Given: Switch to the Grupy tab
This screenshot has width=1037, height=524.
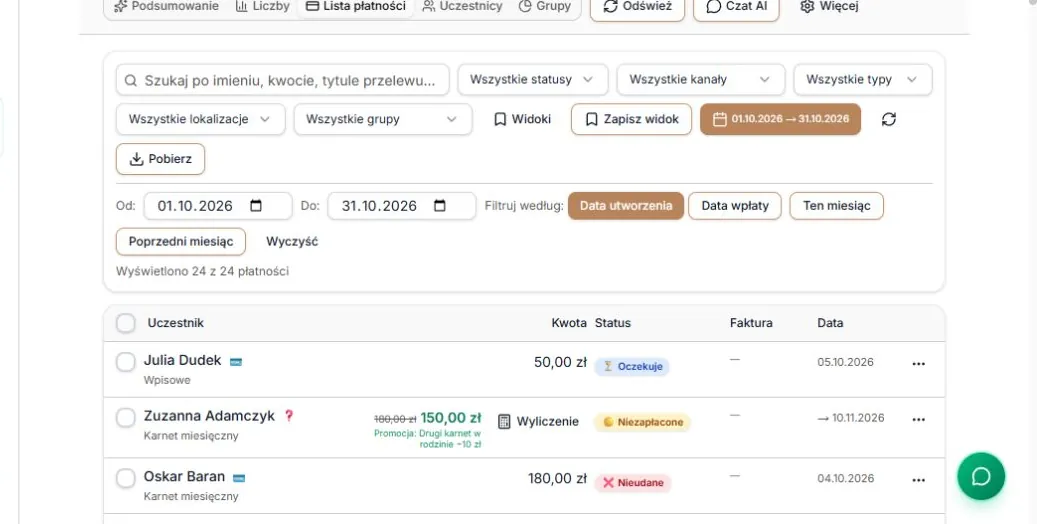Looking at the screenshot, I should [x=545, y=6].
